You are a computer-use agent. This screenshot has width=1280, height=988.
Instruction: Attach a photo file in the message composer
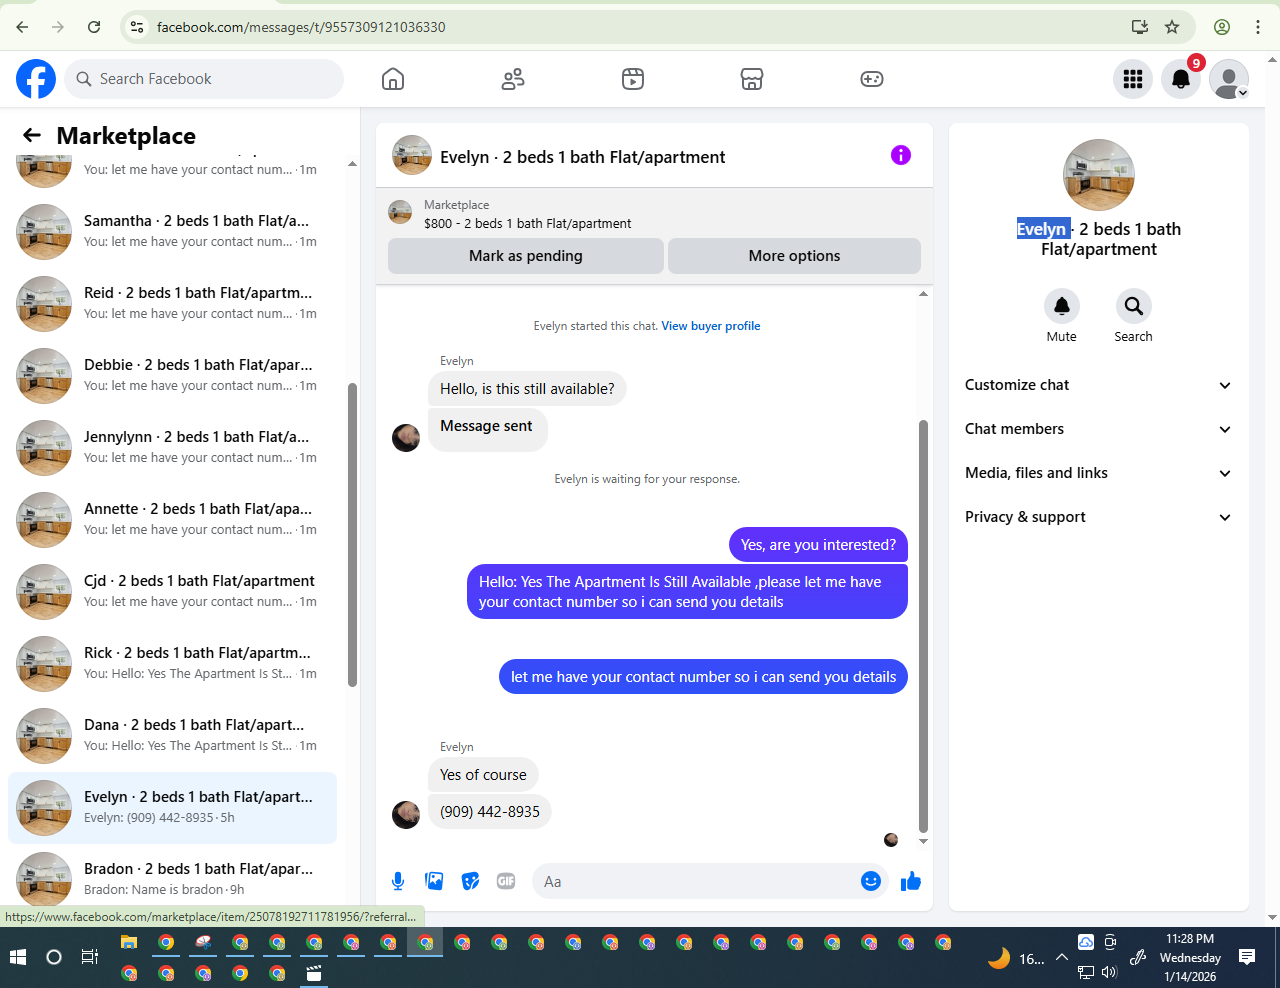click(x=434, y=881)
